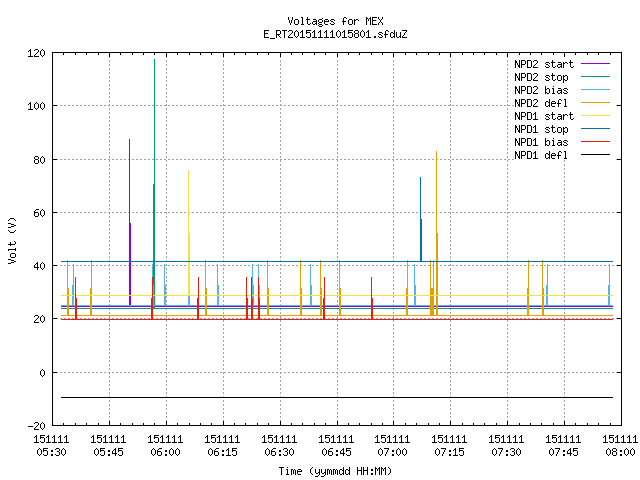This screenshot has width=640, height=480.
Task: Select the 'NPD1 start' legend label
Action: click(x=544, y=116)
